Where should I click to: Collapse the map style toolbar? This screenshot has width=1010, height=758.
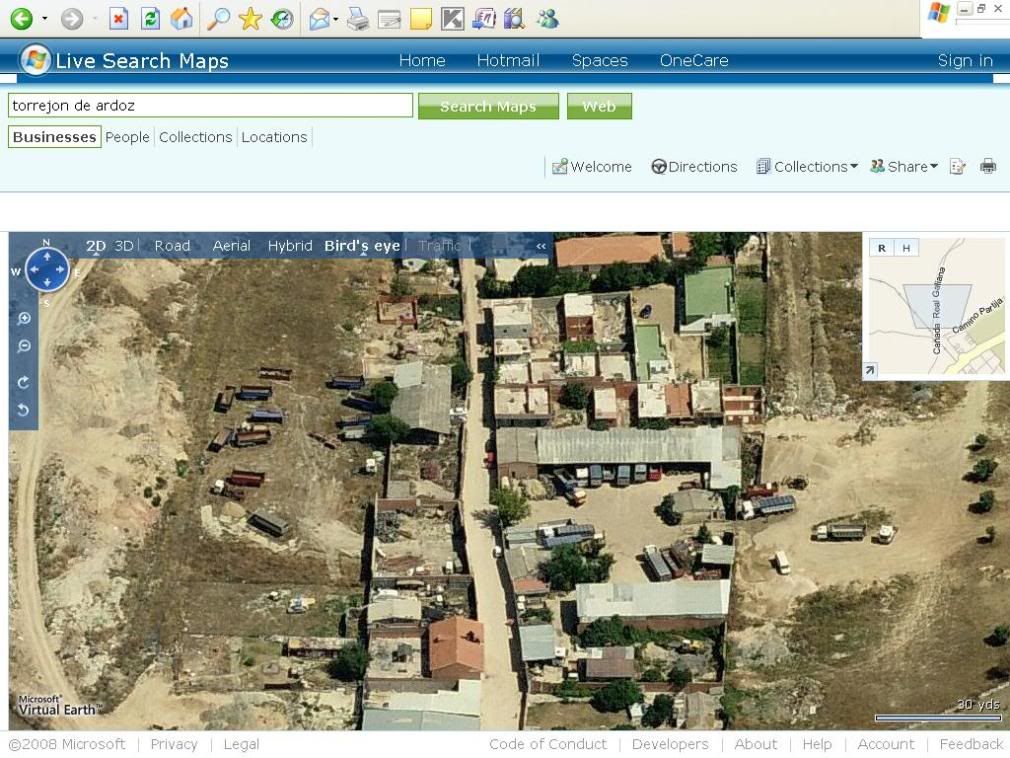[x=541, y=246]
